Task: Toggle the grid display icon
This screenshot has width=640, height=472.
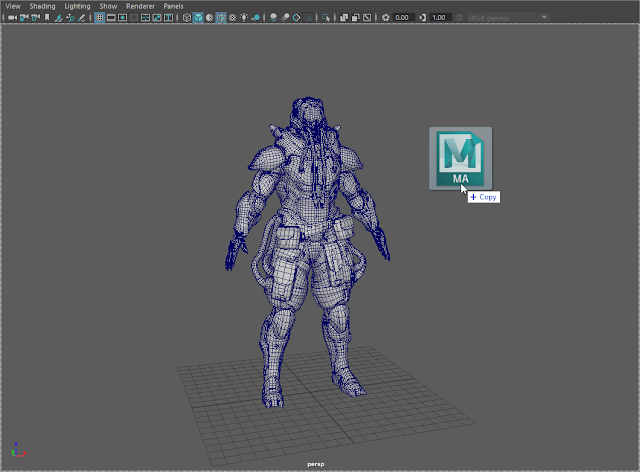Action: click(x=100, y=18)
